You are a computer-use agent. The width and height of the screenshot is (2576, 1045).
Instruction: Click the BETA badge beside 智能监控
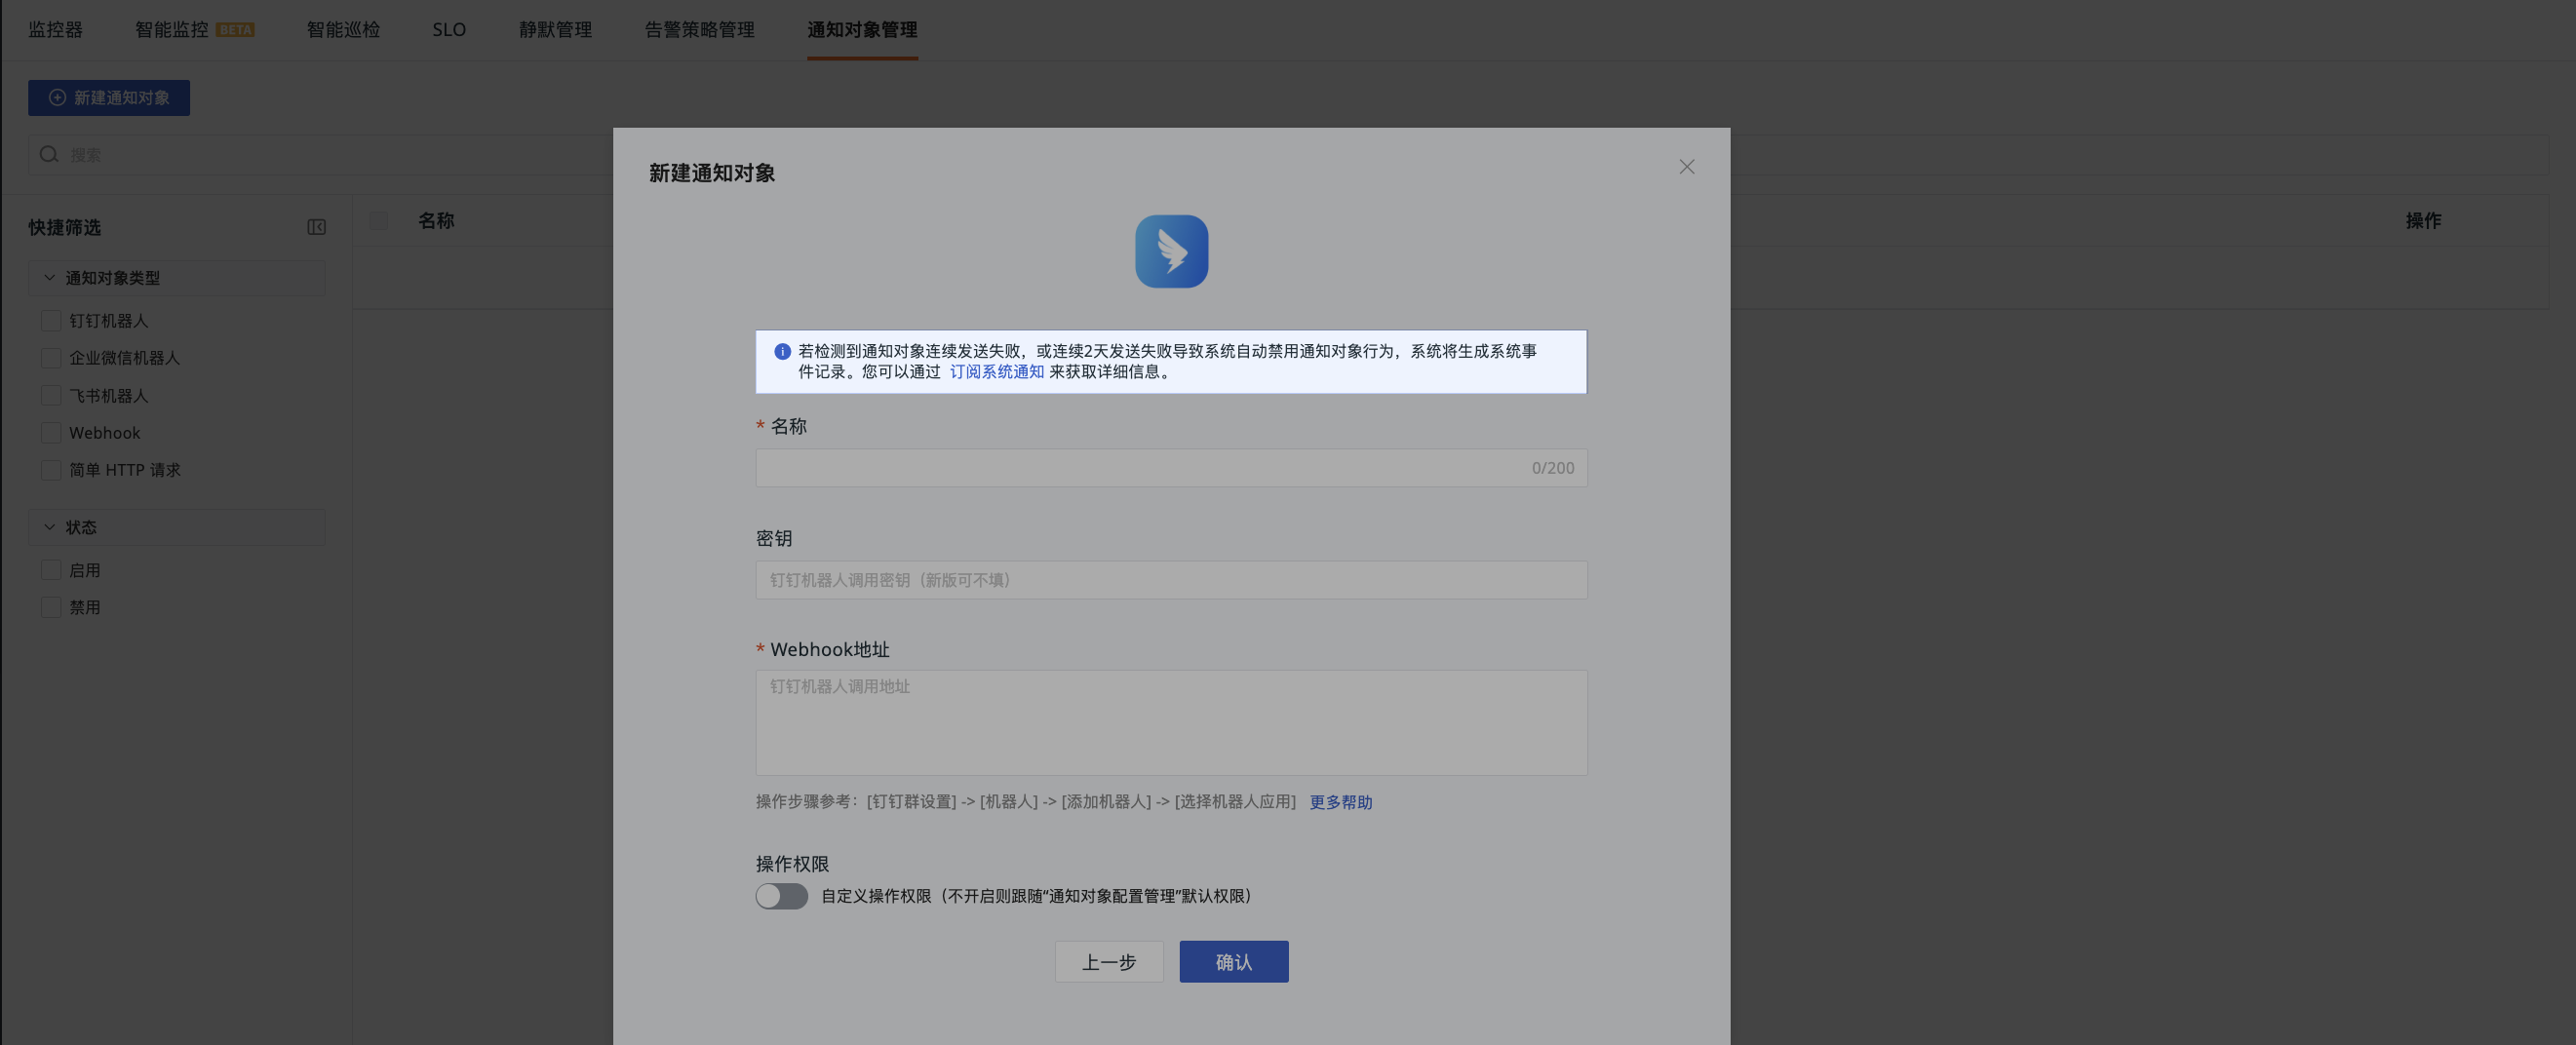click(x=235, y=30)
